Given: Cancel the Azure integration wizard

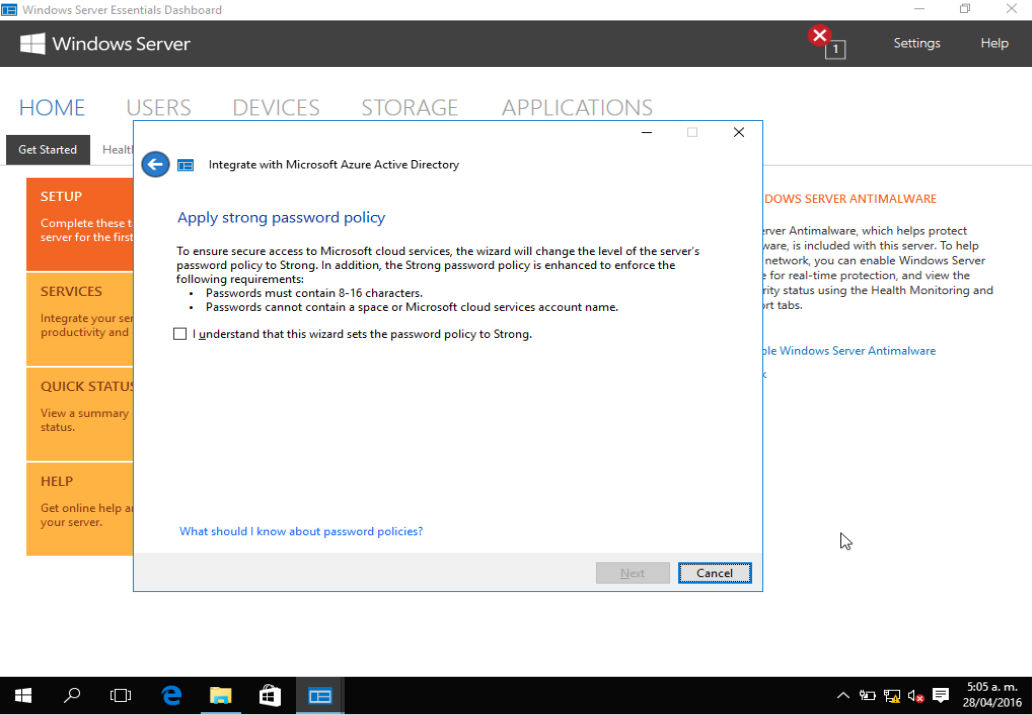Looking at the screenshot, I should (x=714, y=572).
